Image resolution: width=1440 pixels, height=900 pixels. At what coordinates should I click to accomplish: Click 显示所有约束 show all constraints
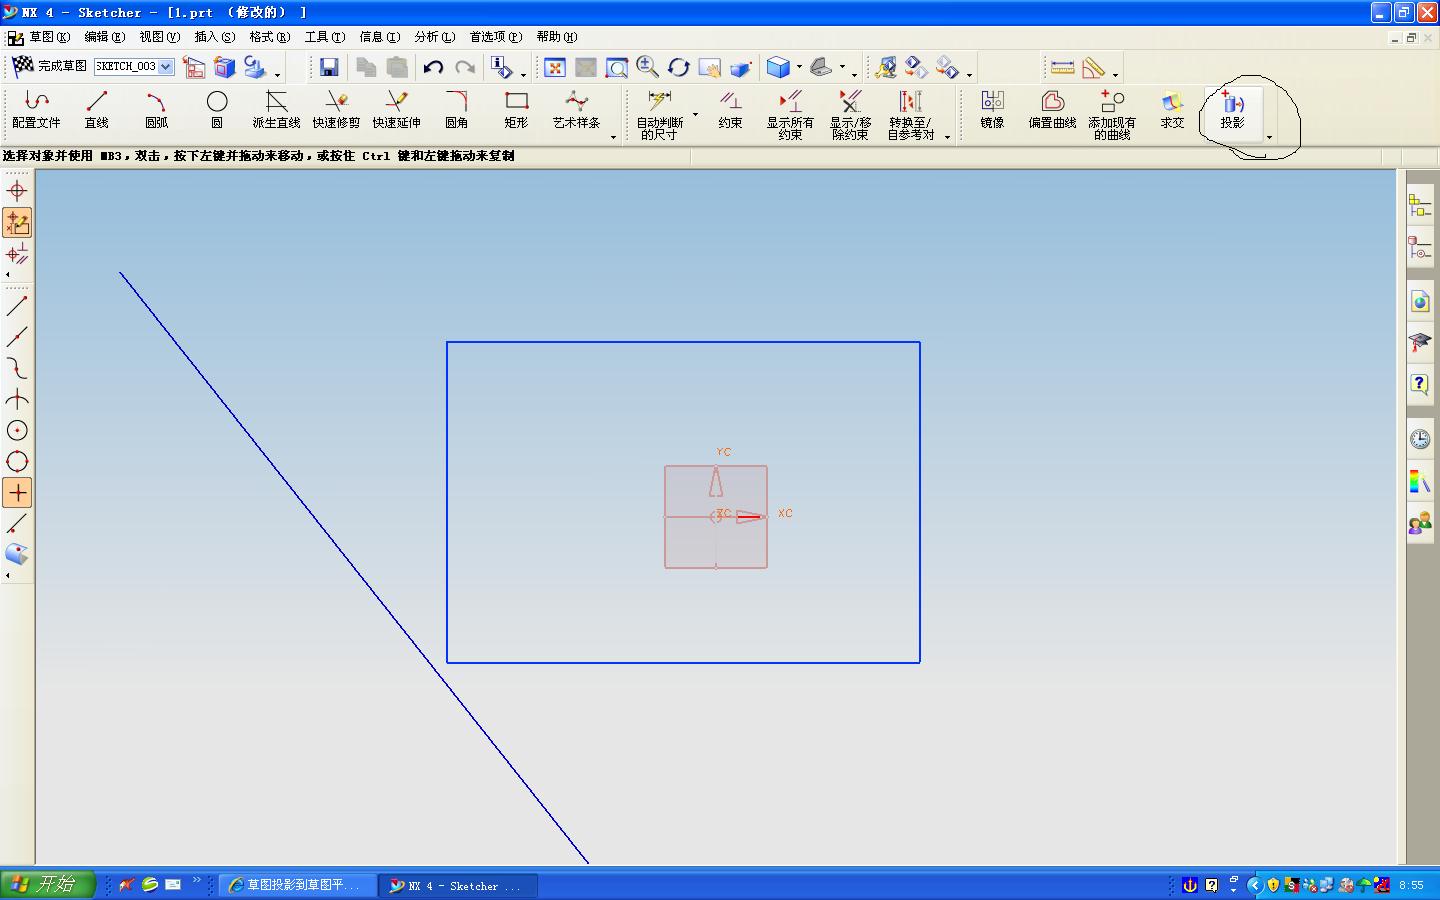(790, 114)
